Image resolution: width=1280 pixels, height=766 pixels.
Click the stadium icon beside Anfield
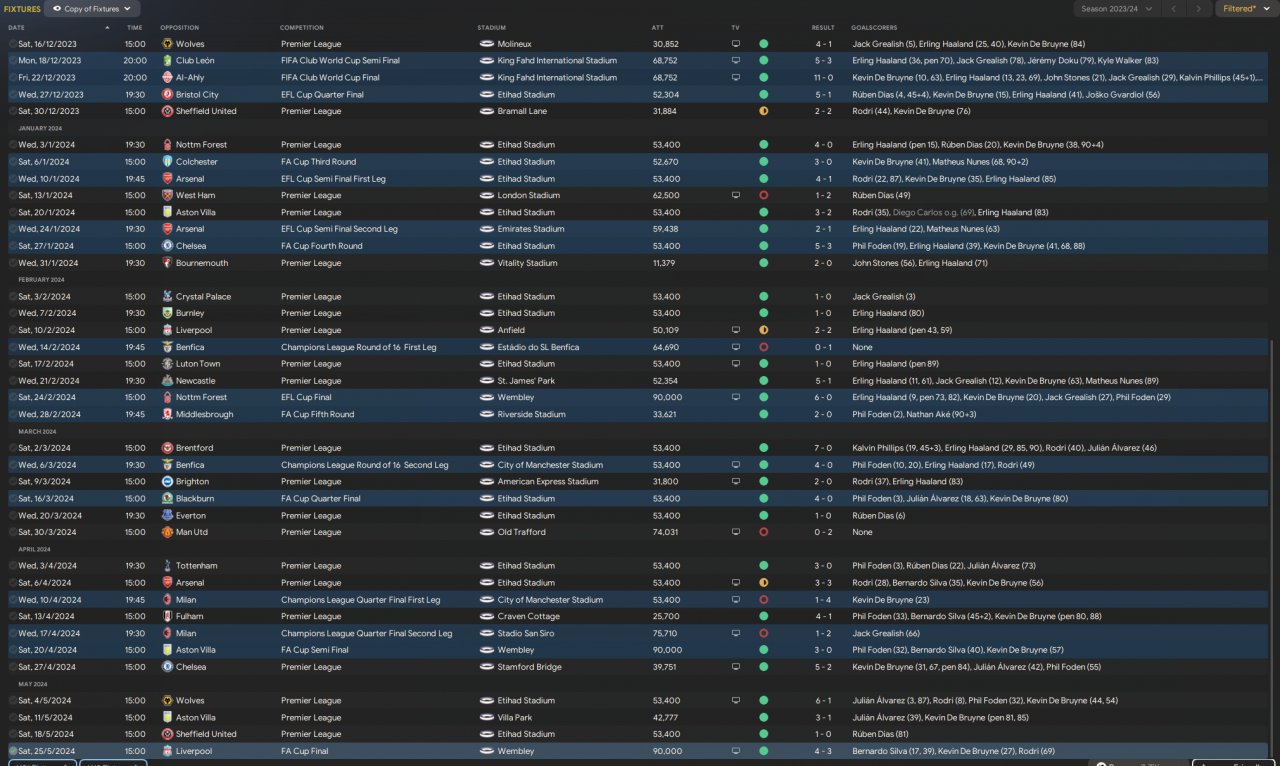[487, 330]
